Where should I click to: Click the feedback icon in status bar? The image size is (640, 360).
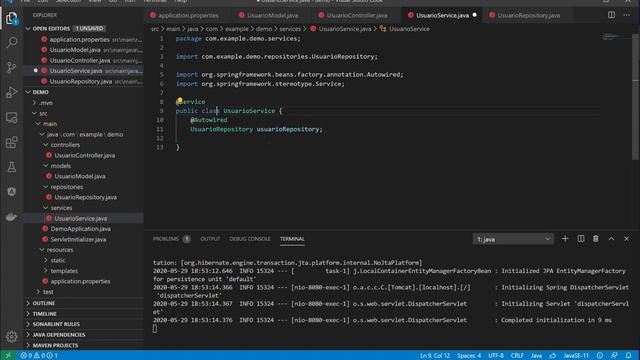point(614,356)
